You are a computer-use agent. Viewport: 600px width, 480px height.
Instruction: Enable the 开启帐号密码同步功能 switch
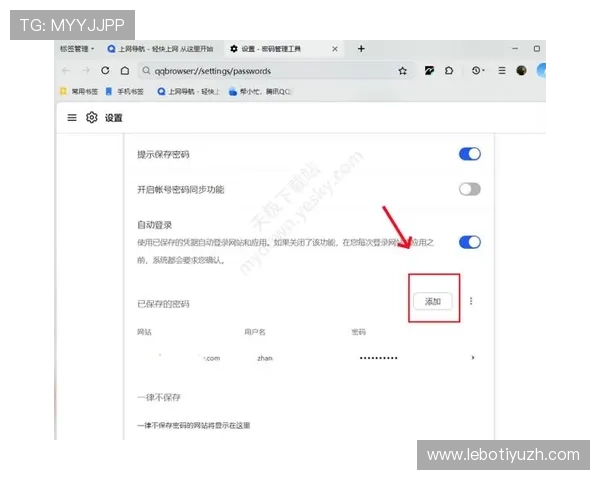point(470,189)
